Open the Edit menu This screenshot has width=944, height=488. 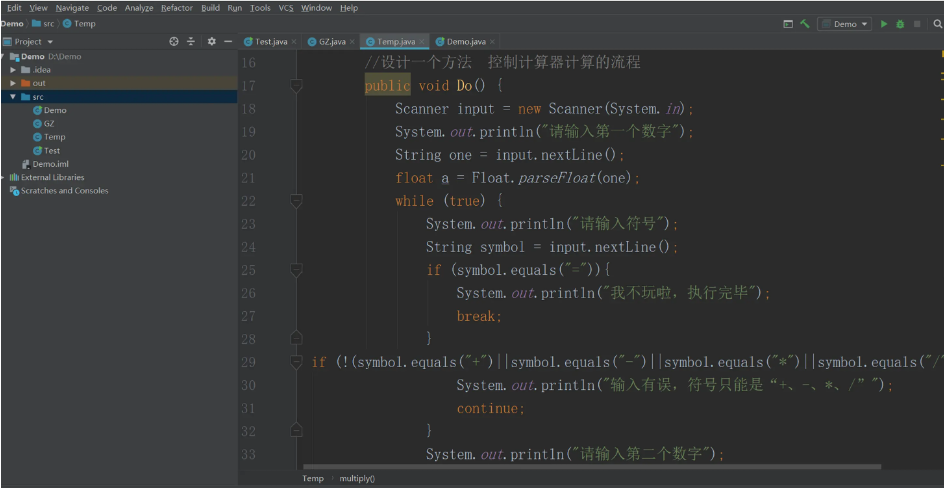pyautogui.click(x=14, y=8)
